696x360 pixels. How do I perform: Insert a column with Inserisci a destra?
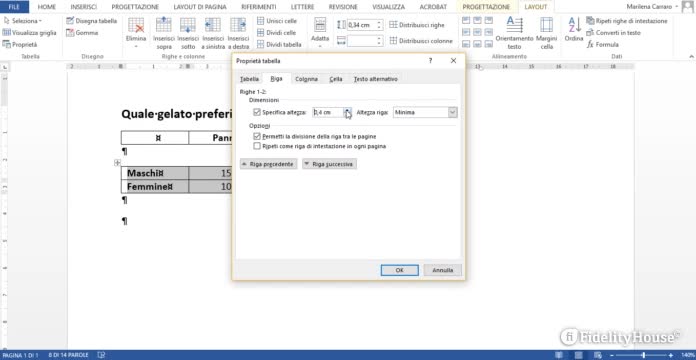pos(238,34)
